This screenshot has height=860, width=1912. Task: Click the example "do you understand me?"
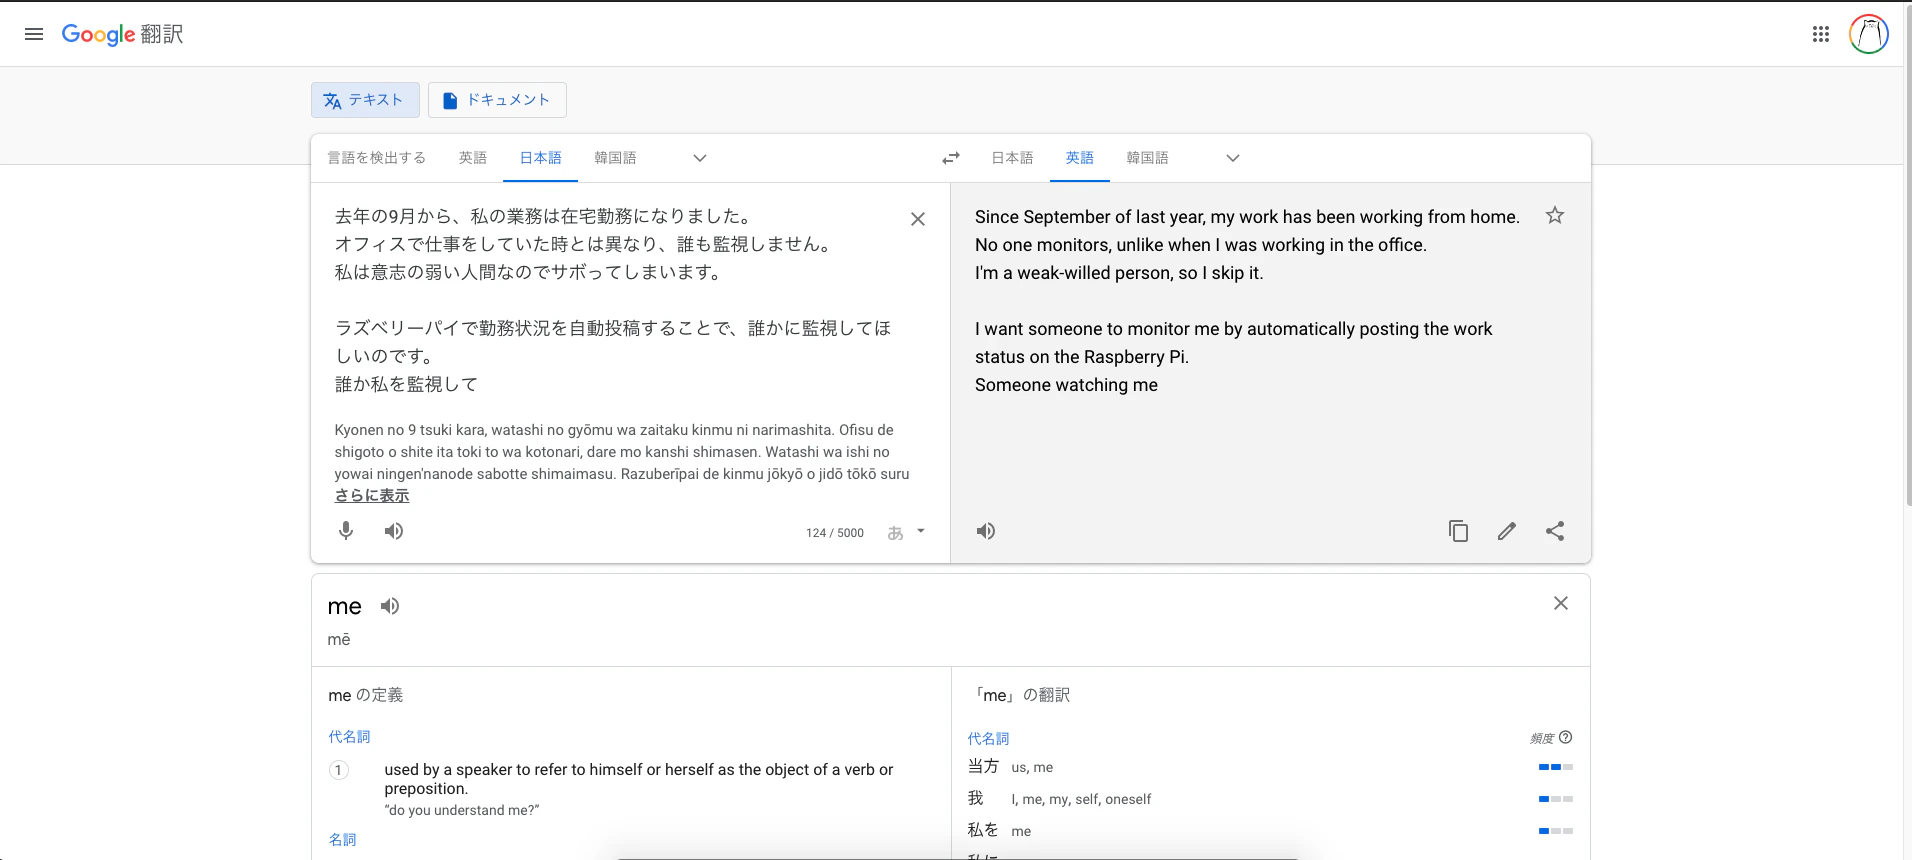point(462,810)
